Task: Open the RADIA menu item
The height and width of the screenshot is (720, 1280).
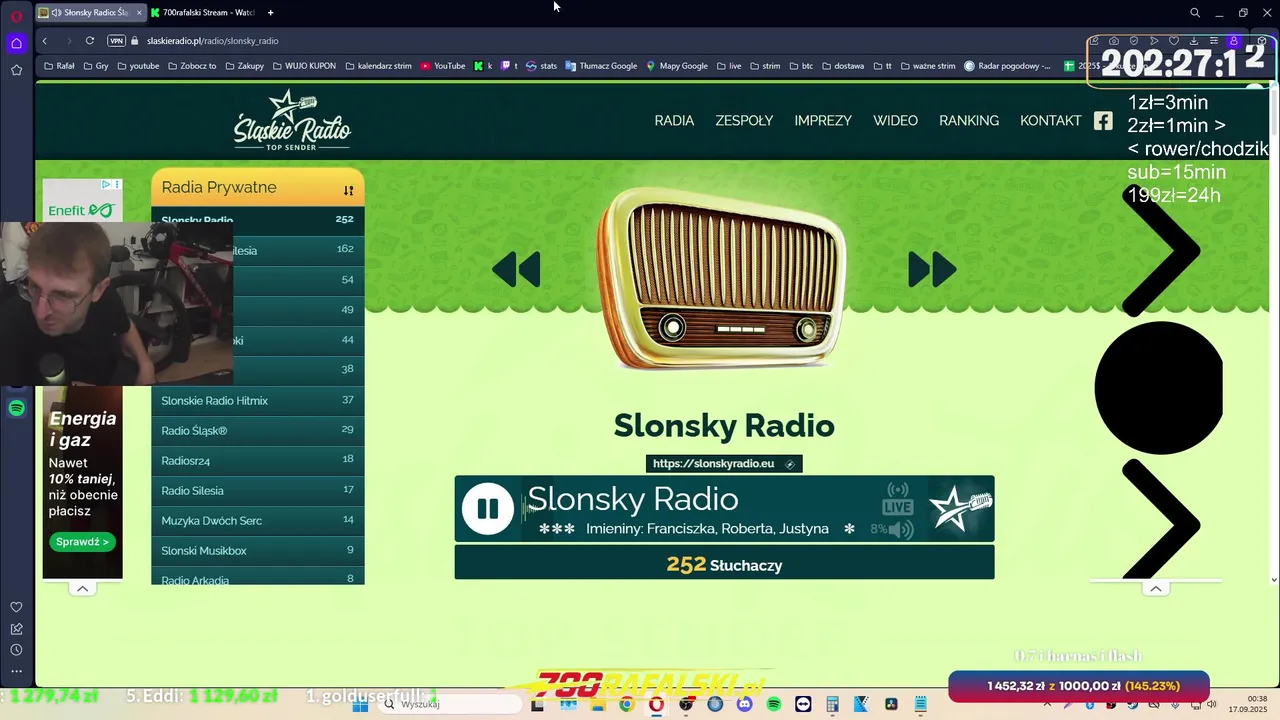Action: pyautogui.click(x=674, y=120)
